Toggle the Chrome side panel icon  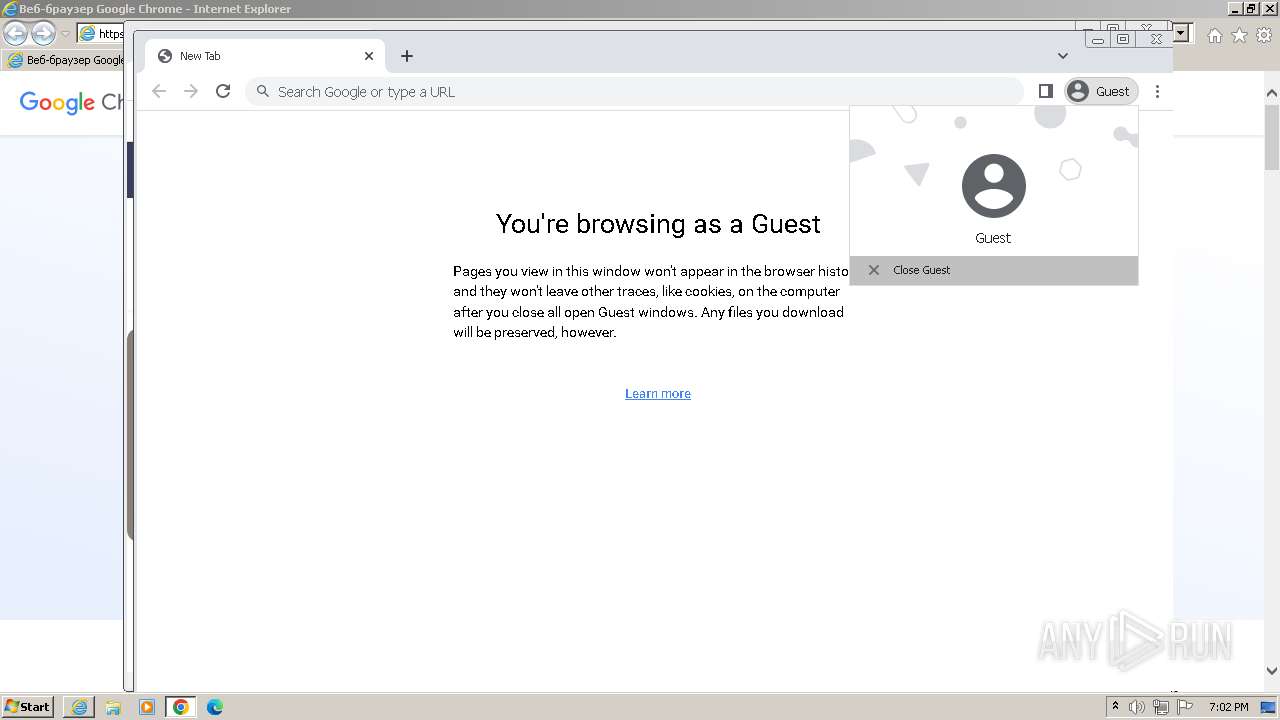1046,91
